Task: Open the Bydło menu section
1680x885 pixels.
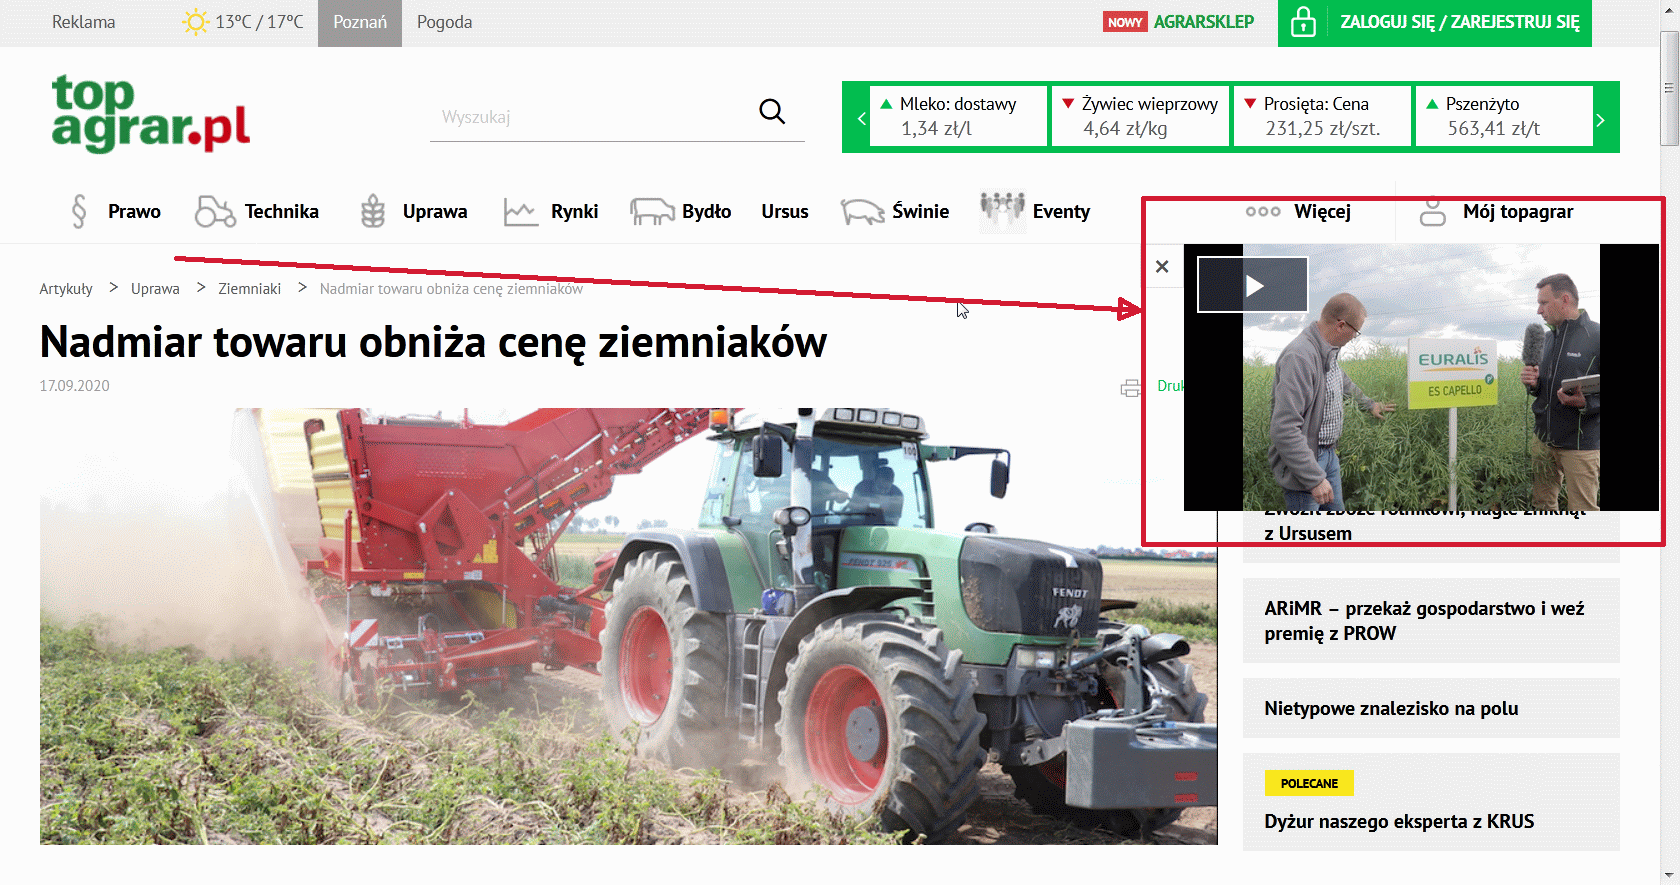Action: (707, 212)
